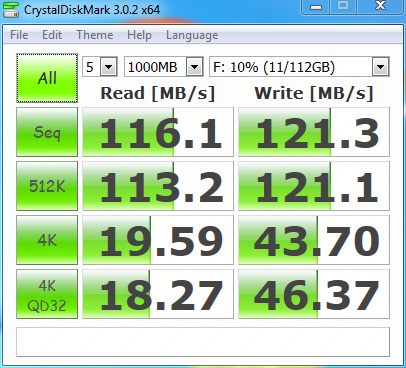Viewport: 406px width, 368px height.
Task: Maximize the CrystalDiskMark window
Action: (343, 7)
